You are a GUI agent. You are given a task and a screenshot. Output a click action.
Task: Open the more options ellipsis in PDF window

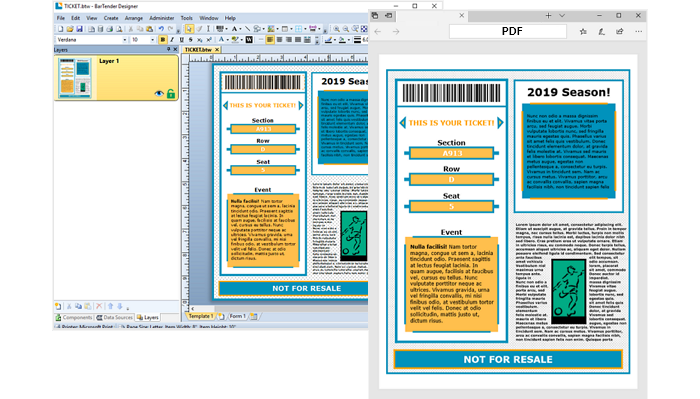pyautogui.click(x=638, y=31)
